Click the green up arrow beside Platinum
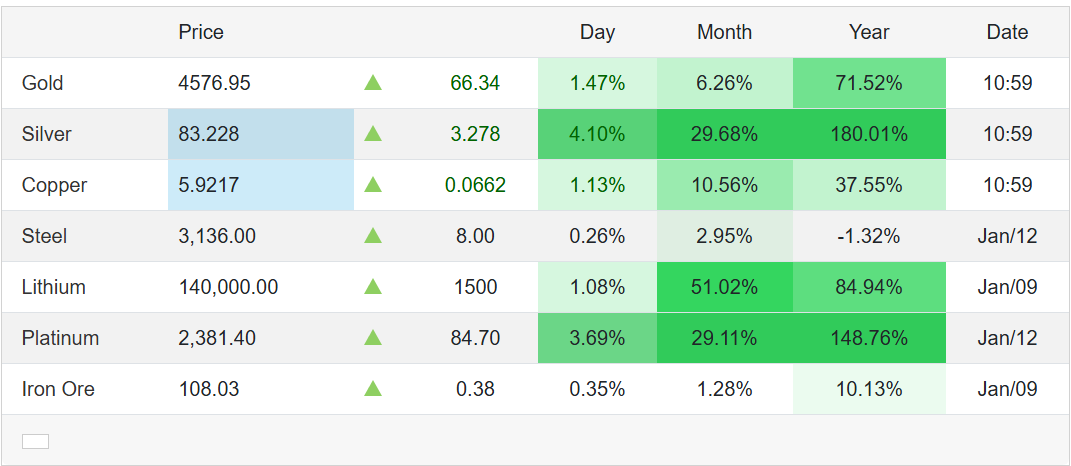1071x466 pixels. [x=373, y=338]
